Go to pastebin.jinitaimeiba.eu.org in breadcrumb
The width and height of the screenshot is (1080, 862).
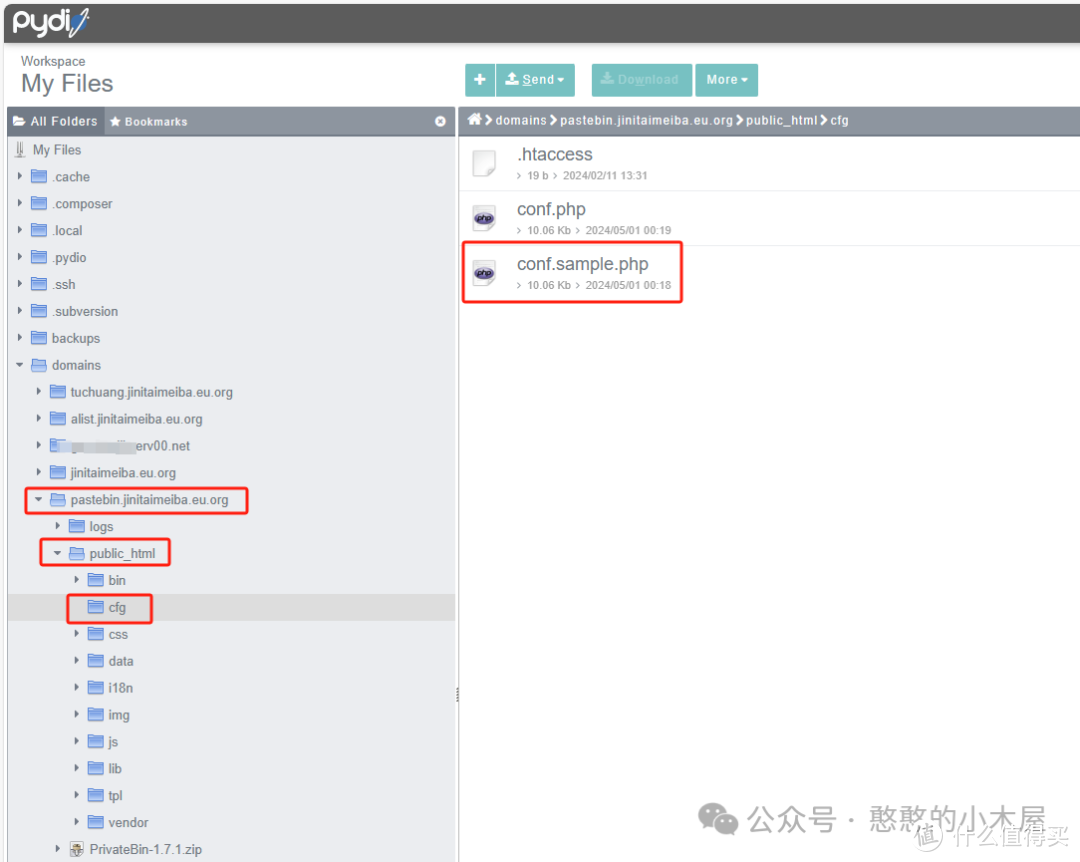[646, 121]
